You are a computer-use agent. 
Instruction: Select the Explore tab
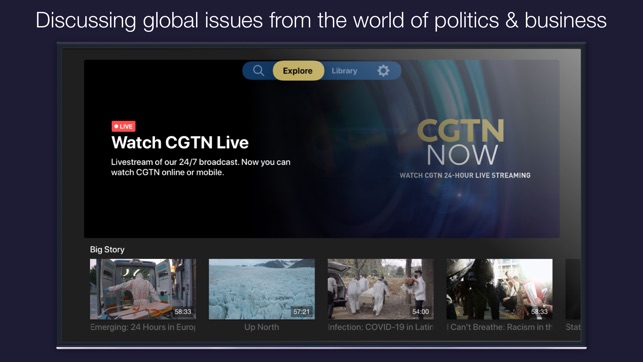point(298,71)
